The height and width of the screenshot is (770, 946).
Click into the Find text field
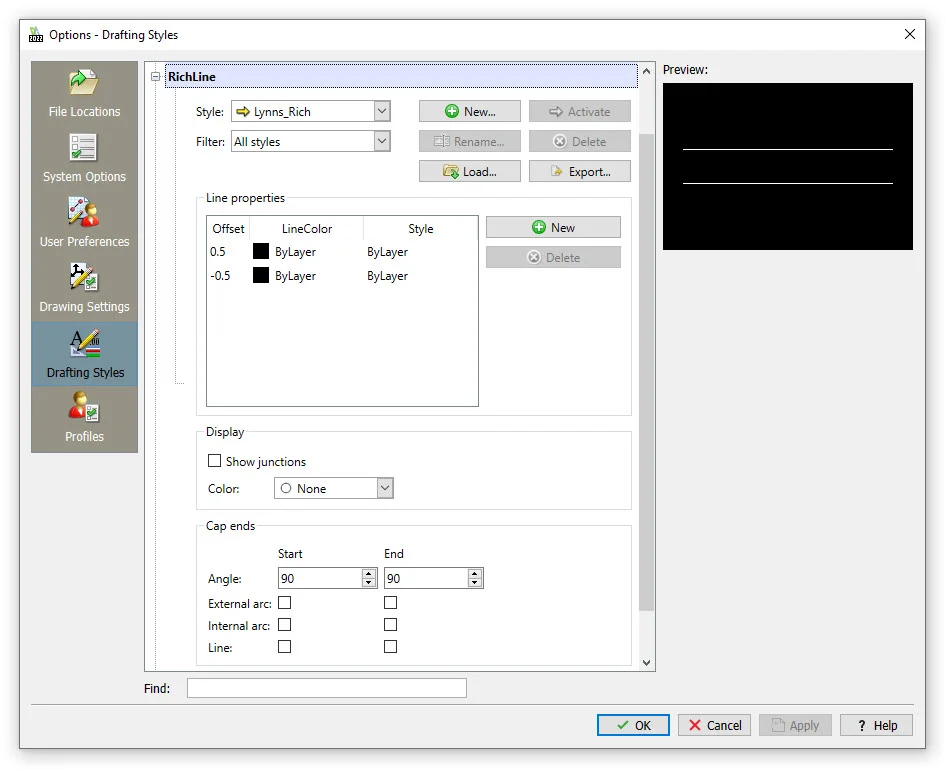coord(326,688)
